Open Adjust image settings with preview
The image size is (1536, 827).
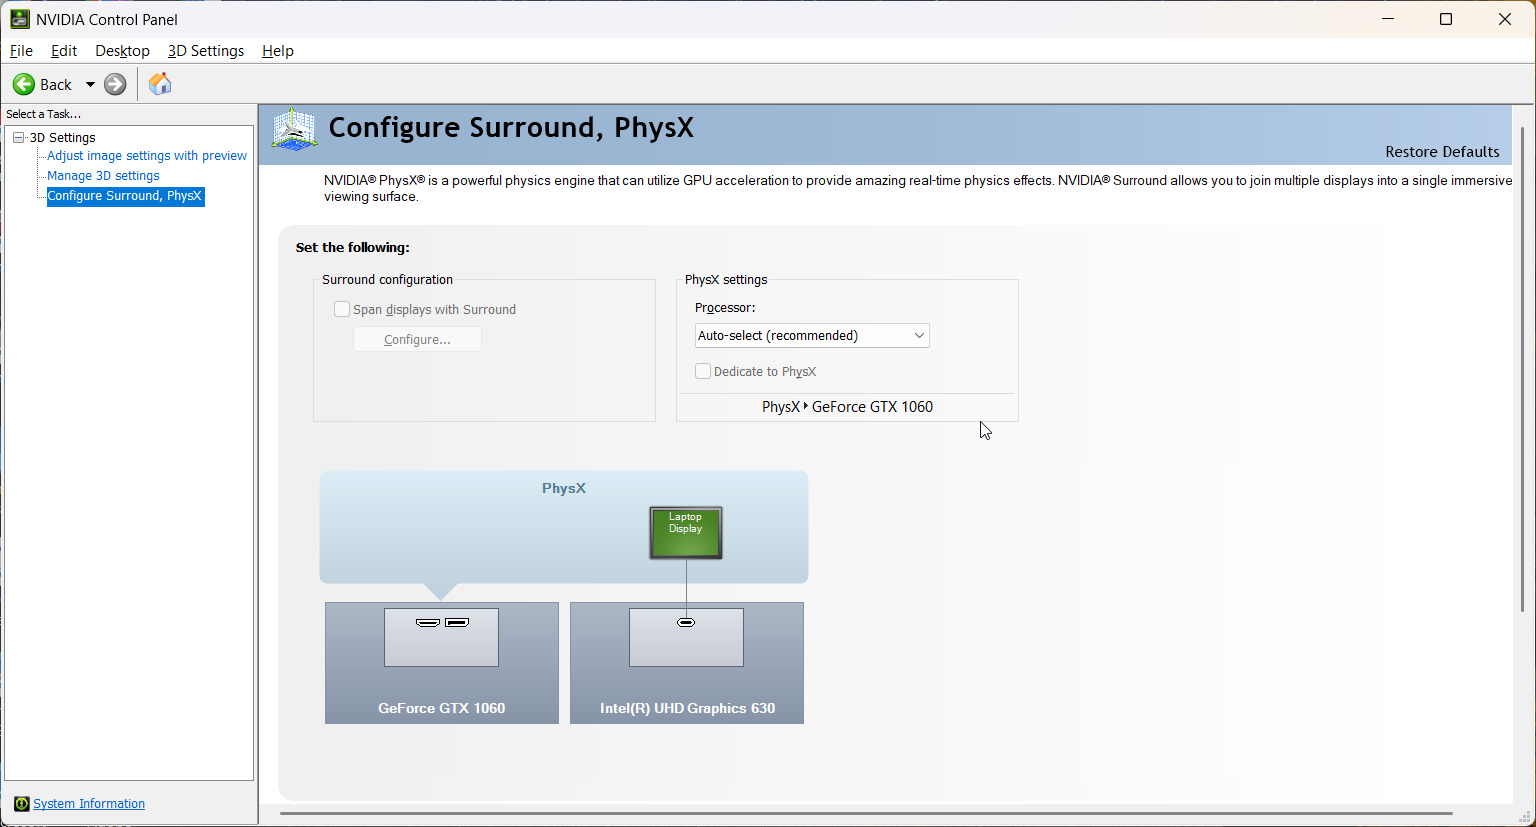point(147,156)
